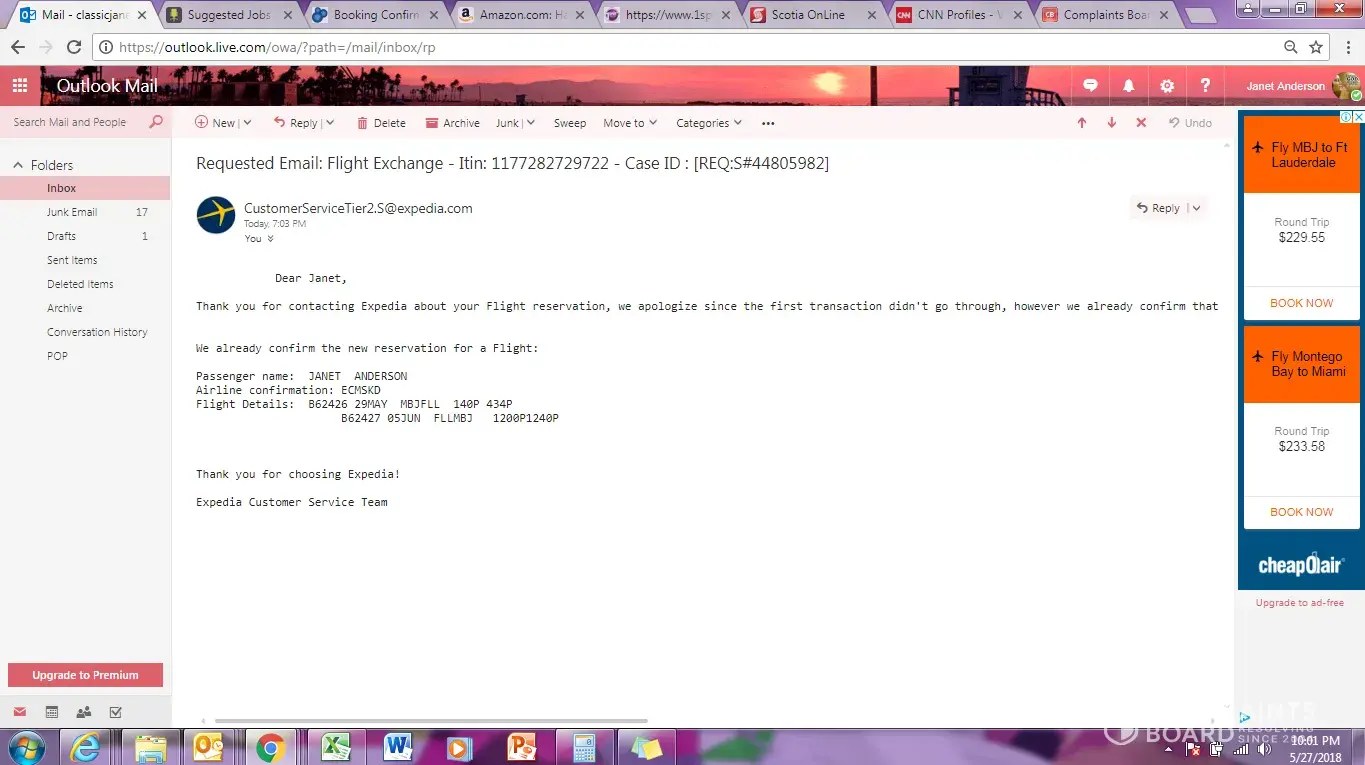Click the horizontal scrollbar under the email
This screenshot has width=1365, height=765.
(431, 720)
